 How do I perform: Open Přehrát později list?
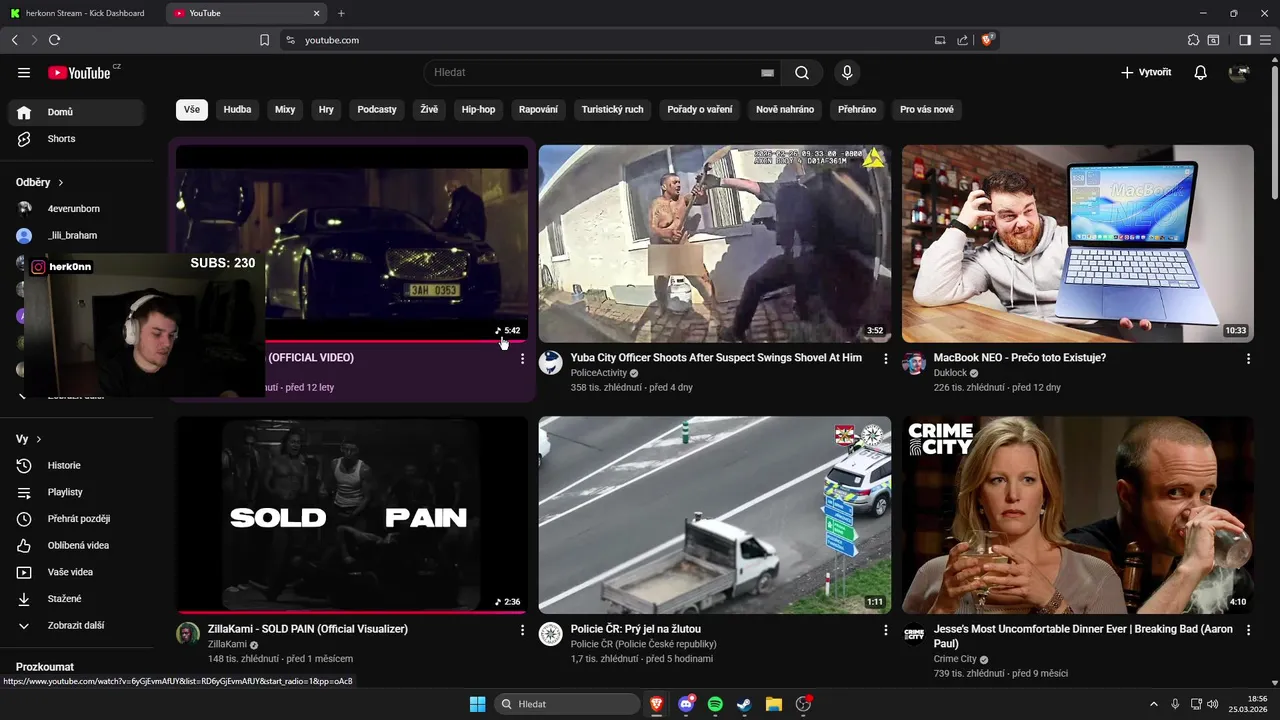click(77, 519)
